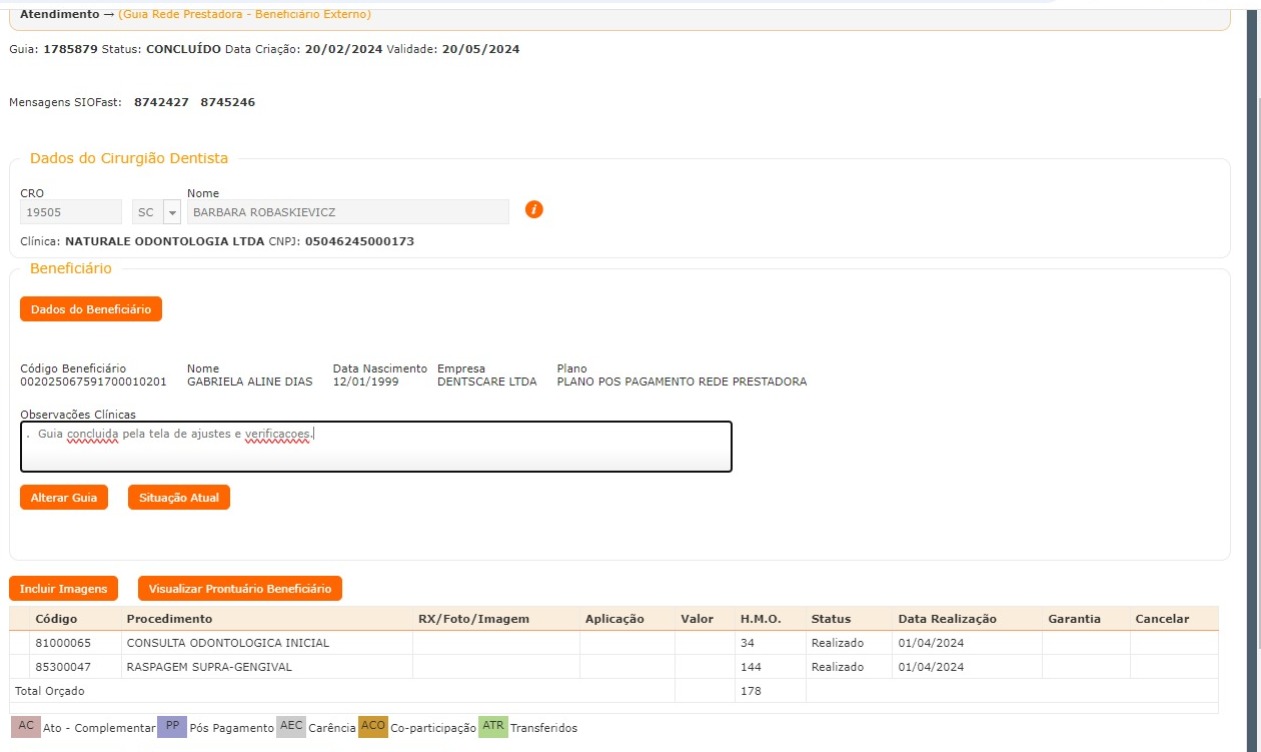The height and width of the screenshot is (752, 1261).
Task: Click the PP Pós Pagamento legend badge
Action: [172, 727]
